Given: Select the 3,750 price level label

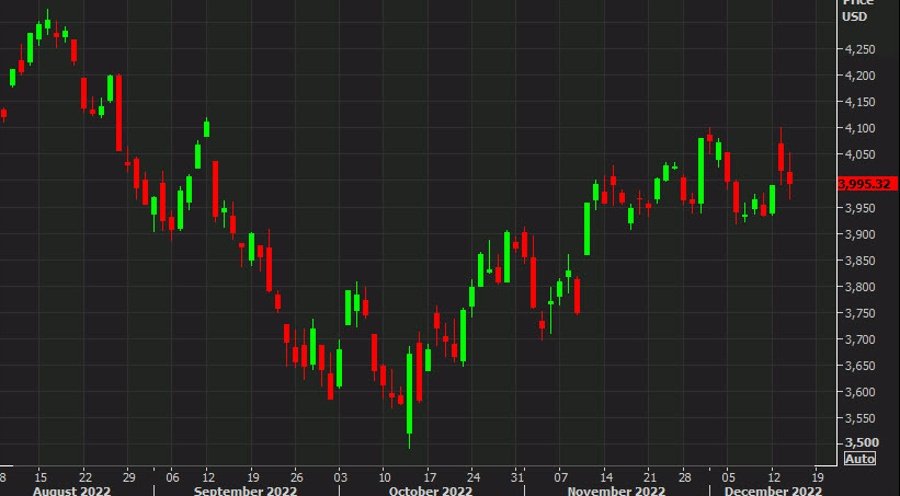Looking at the screenshot, I should tap(860, 313).
